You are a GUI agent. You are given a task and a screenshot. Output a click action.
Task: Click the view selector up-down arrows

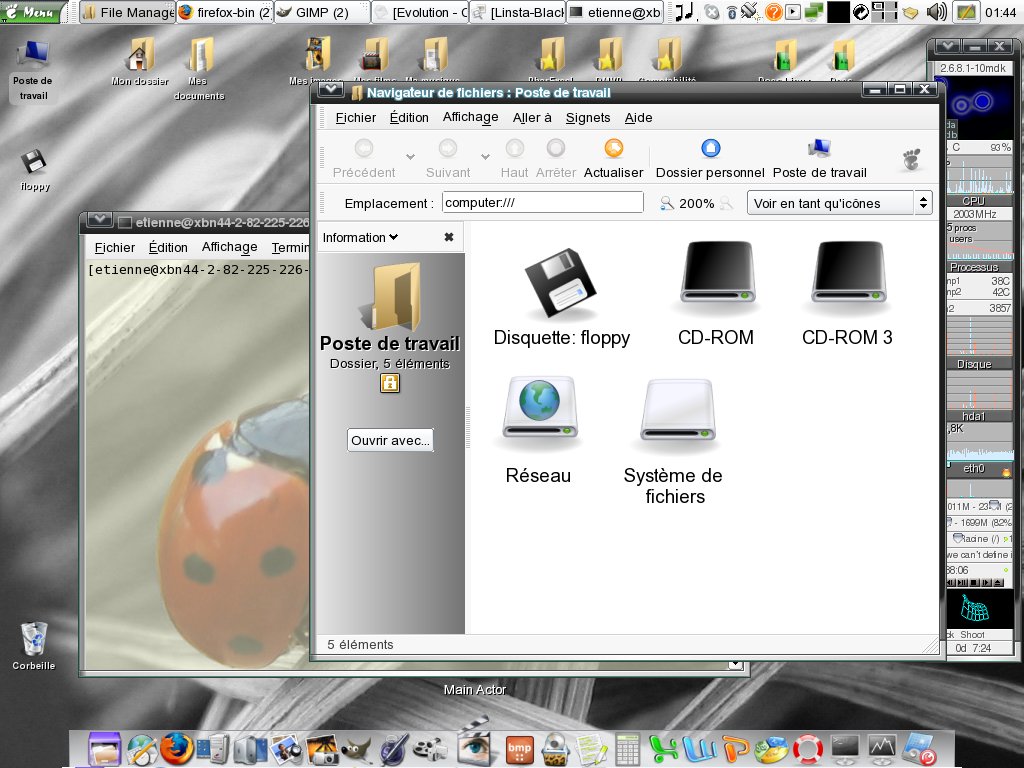(923, 203)
